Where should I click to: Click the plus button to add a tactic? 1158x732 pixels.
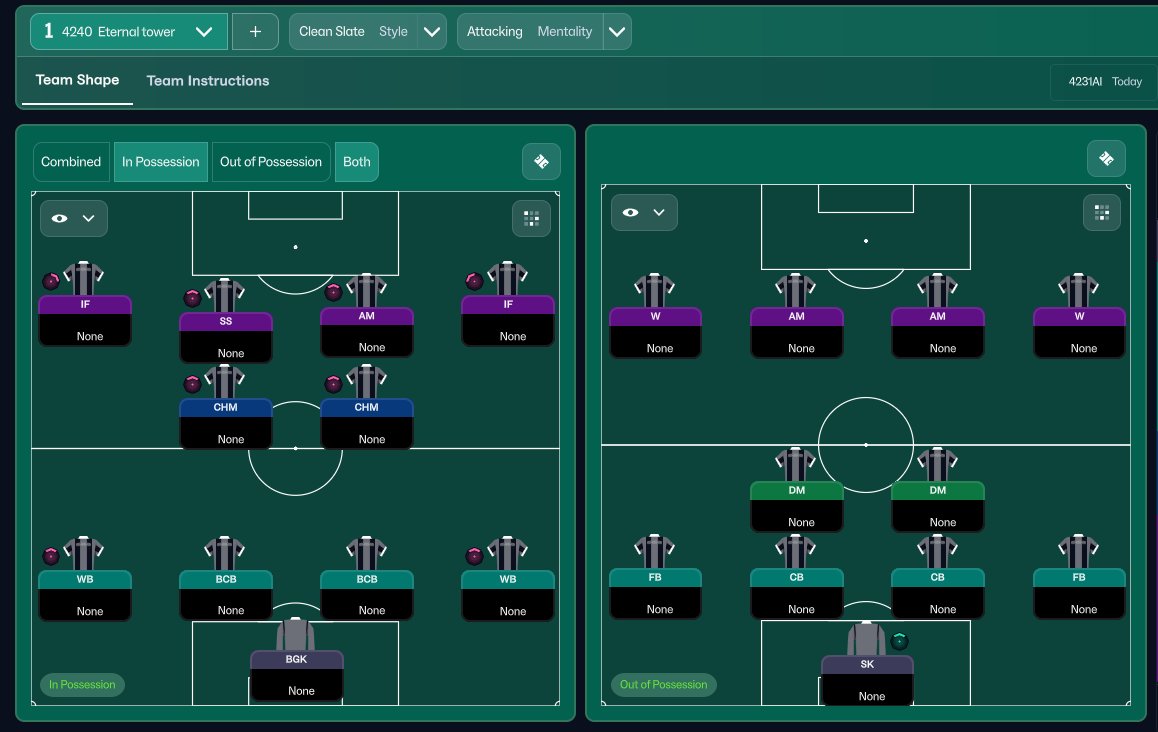coord(255,32)
